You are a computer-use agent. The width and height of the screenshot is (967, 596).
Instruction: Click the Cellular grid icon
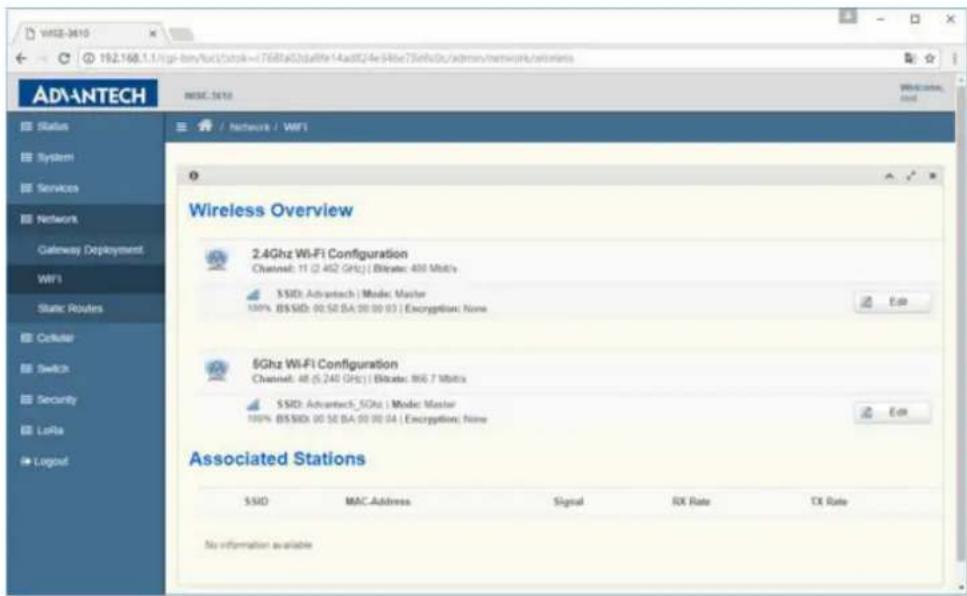(26, 338)
